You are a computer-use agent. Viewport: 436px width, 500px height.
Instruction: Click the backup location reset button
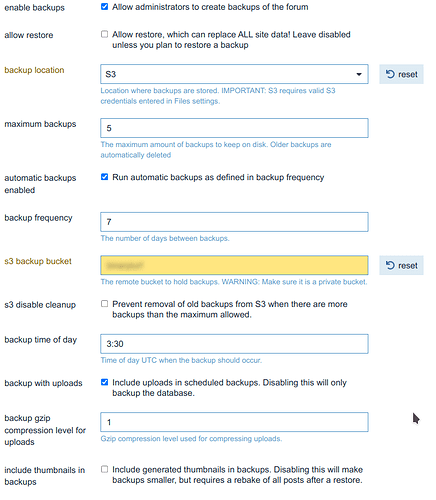(x=401, y=74)
